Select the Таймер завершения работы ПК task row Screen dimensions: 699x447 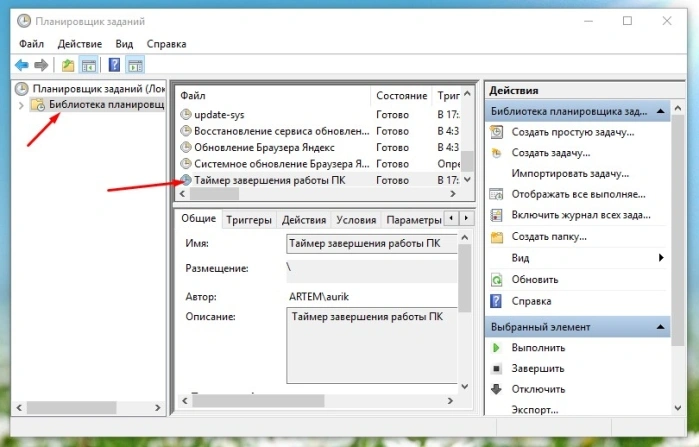(319, 180)
